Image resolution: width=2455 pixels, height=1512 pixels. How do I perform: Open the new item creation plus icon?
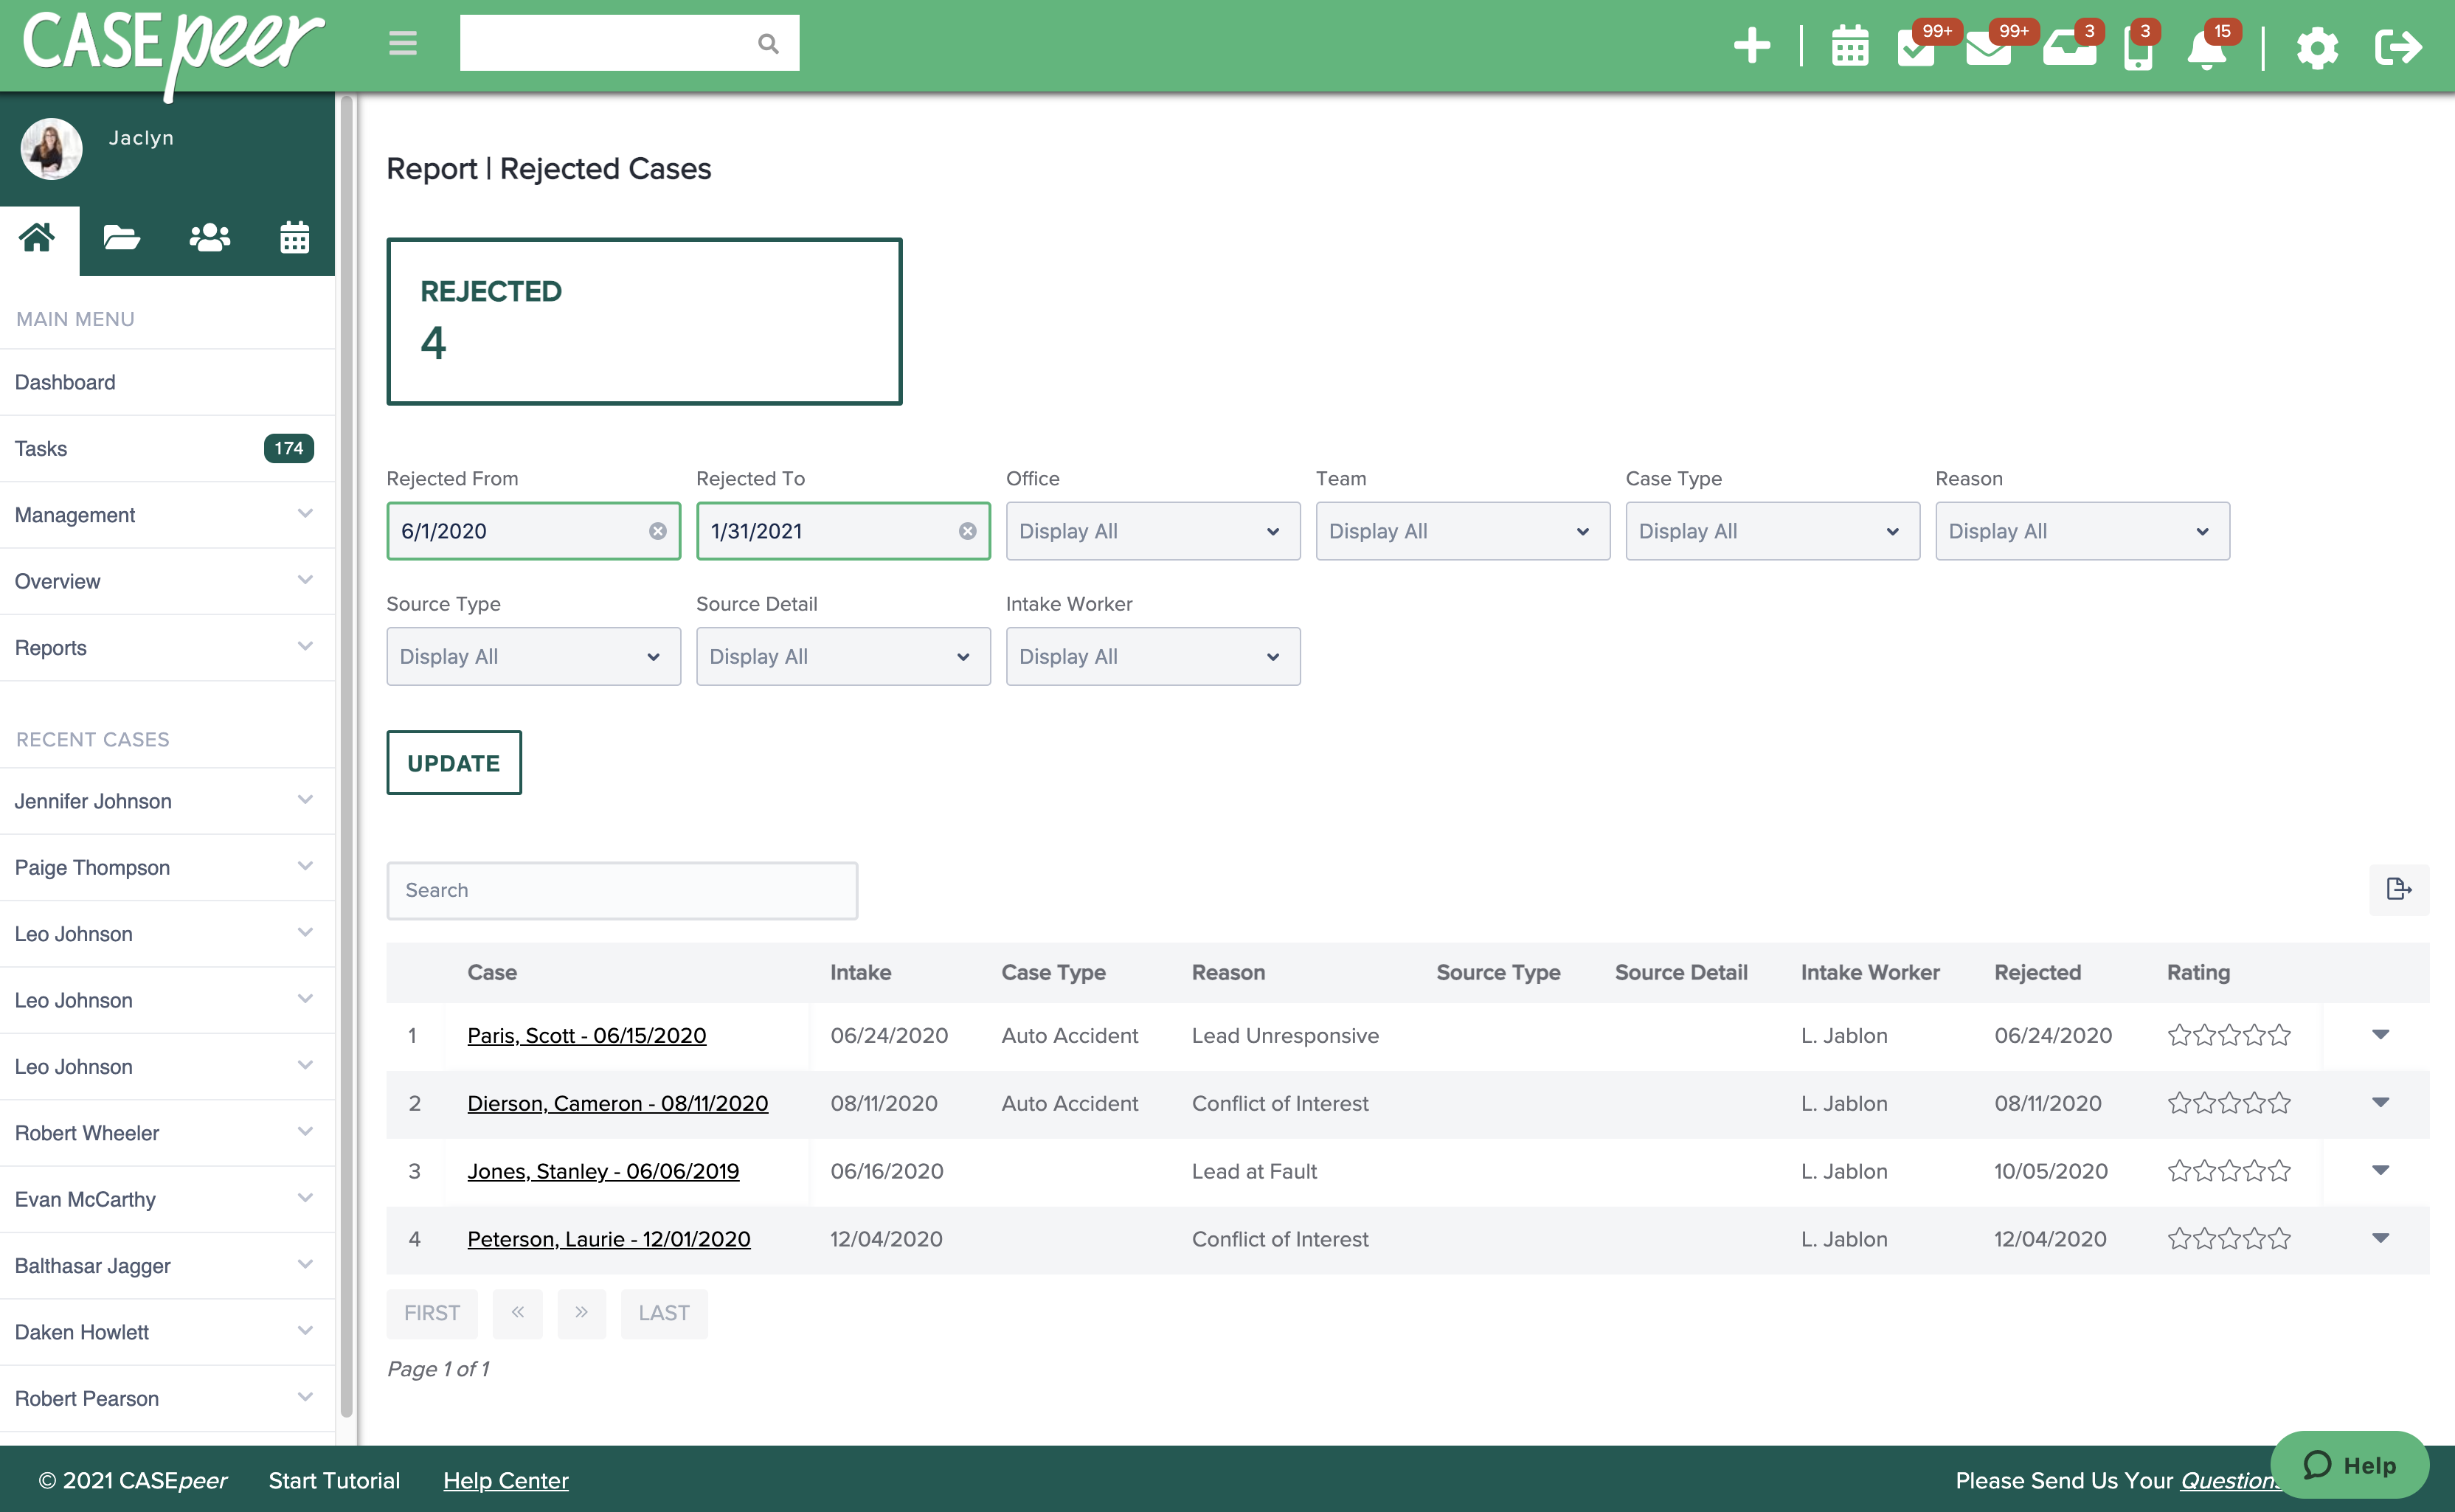pos(1751,45)
